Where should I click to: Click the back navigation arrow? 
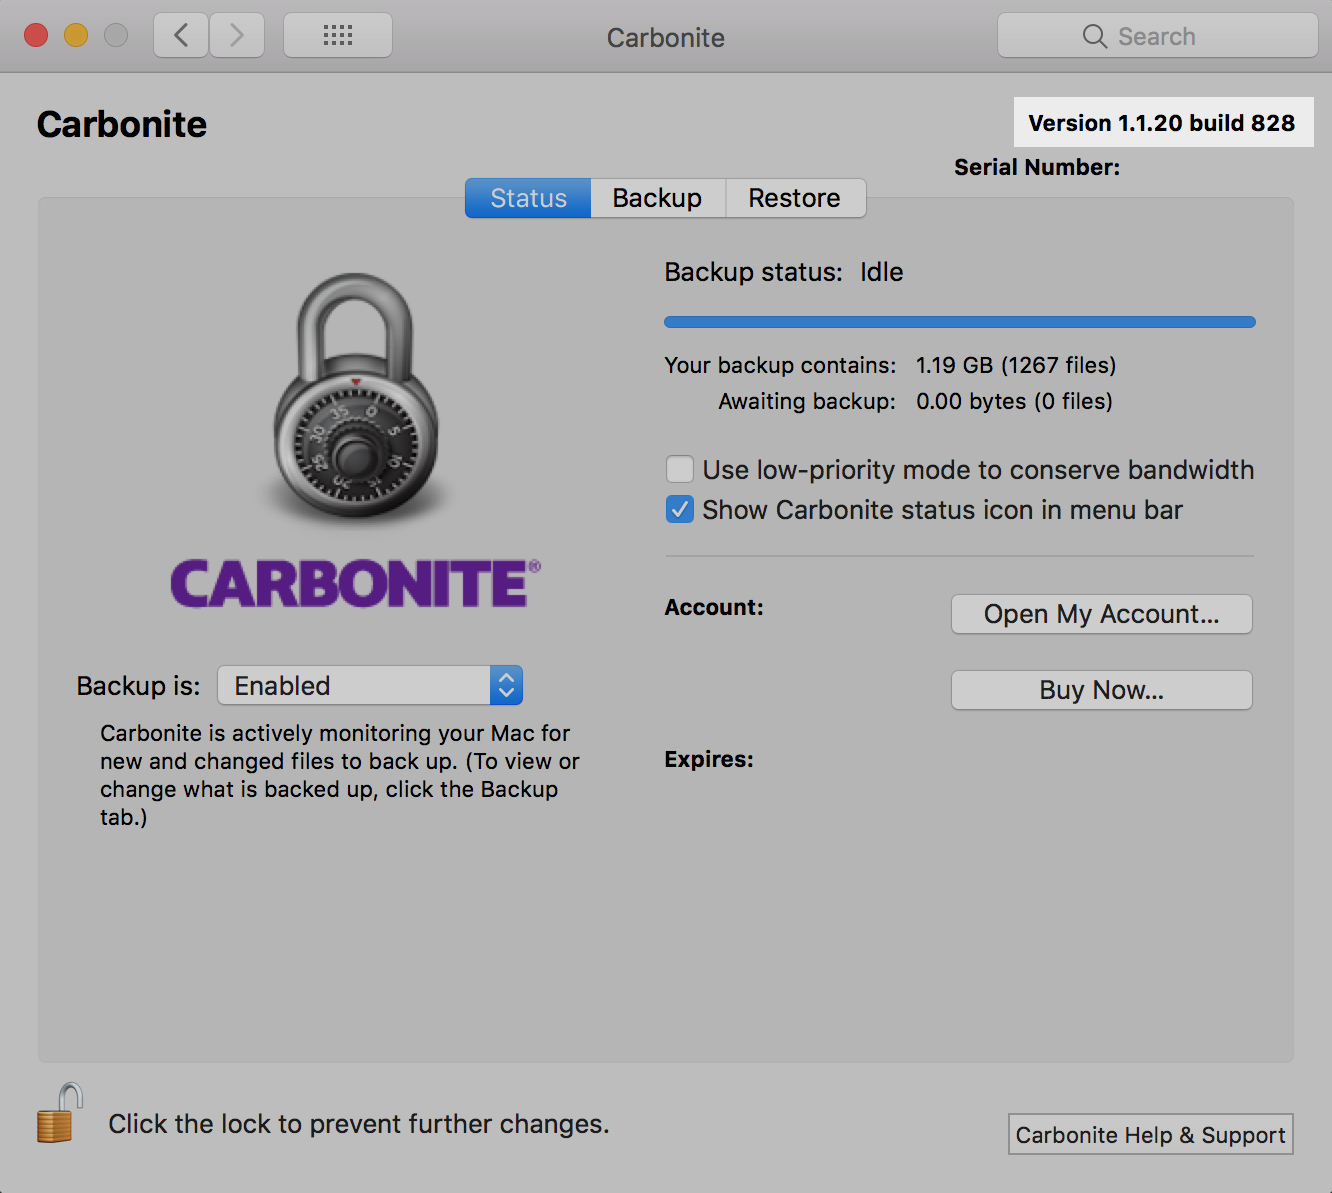pos(181,36)
